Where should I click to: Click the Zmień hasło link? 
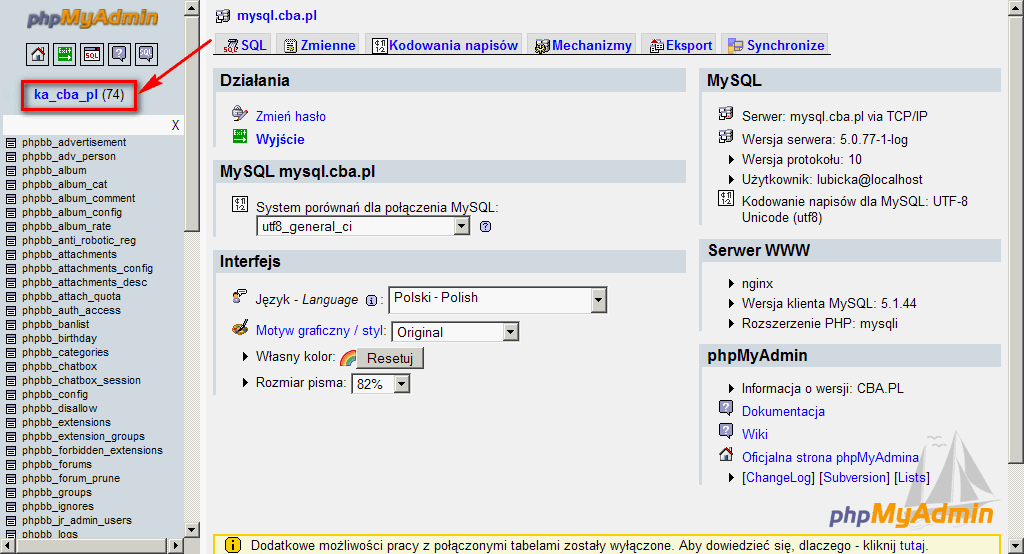point(291,116)
